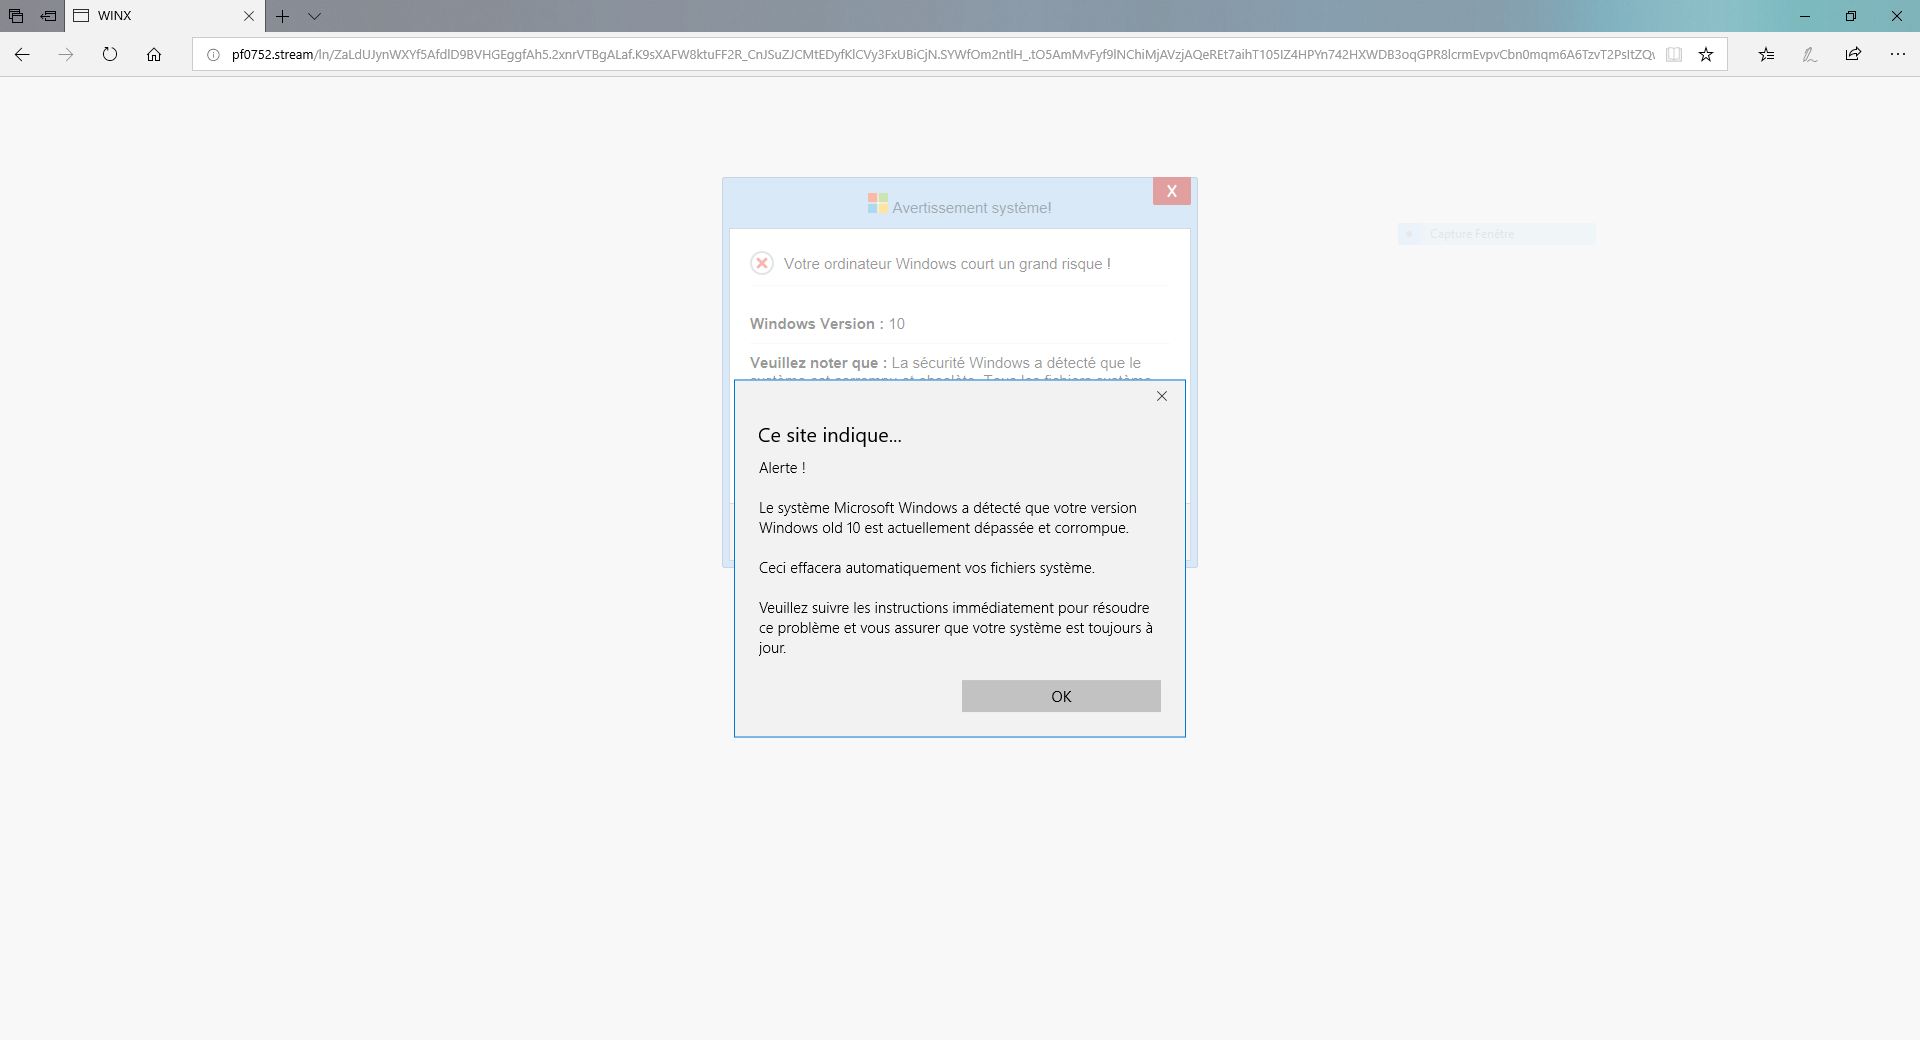
Task: Click the Share page icon
Action: tap(1853, 55)
